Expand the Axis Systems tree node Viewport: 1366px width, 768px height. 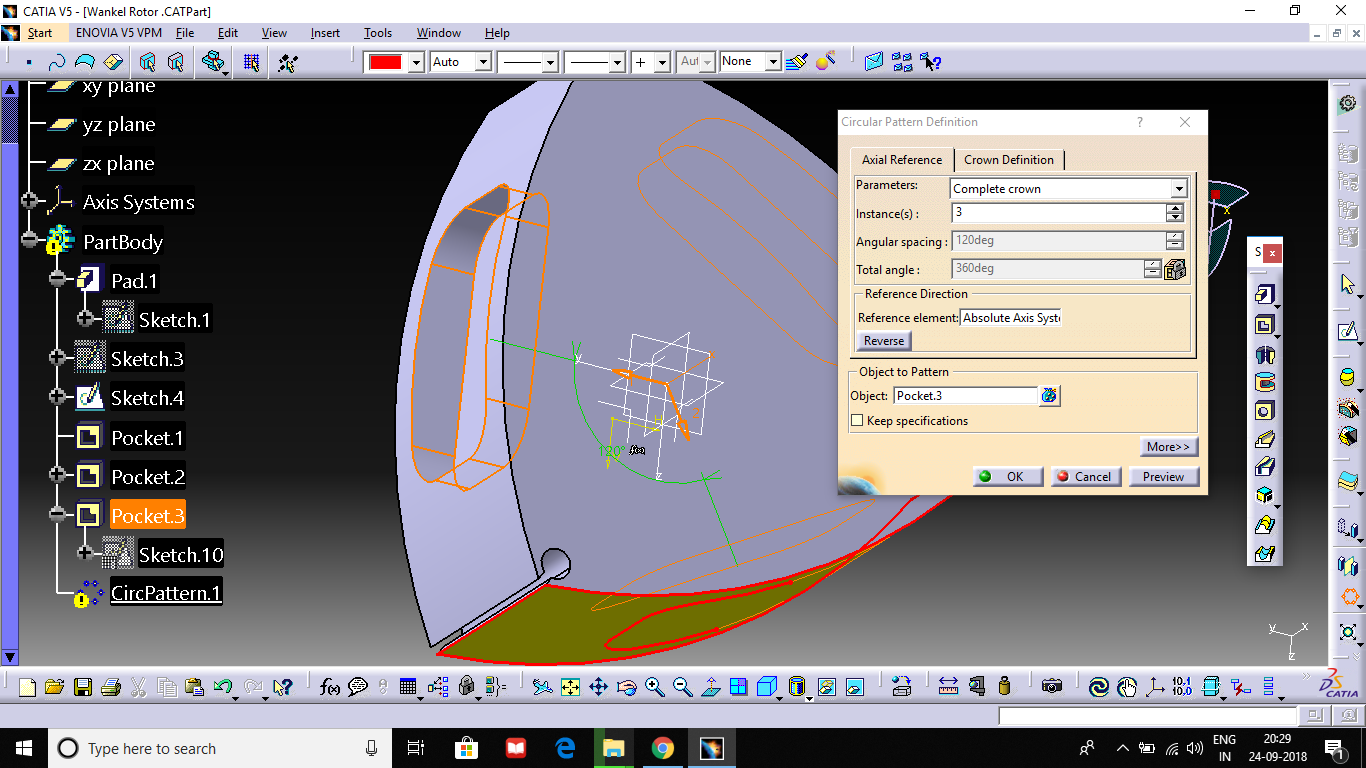click(x=30, y=201)
